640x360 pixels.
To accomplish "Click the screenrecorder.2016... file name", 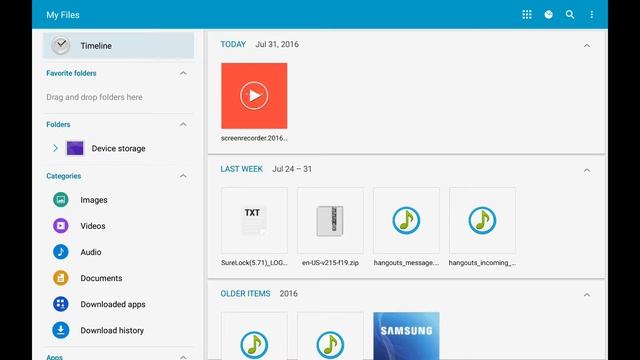I will (x=254, y=138).
